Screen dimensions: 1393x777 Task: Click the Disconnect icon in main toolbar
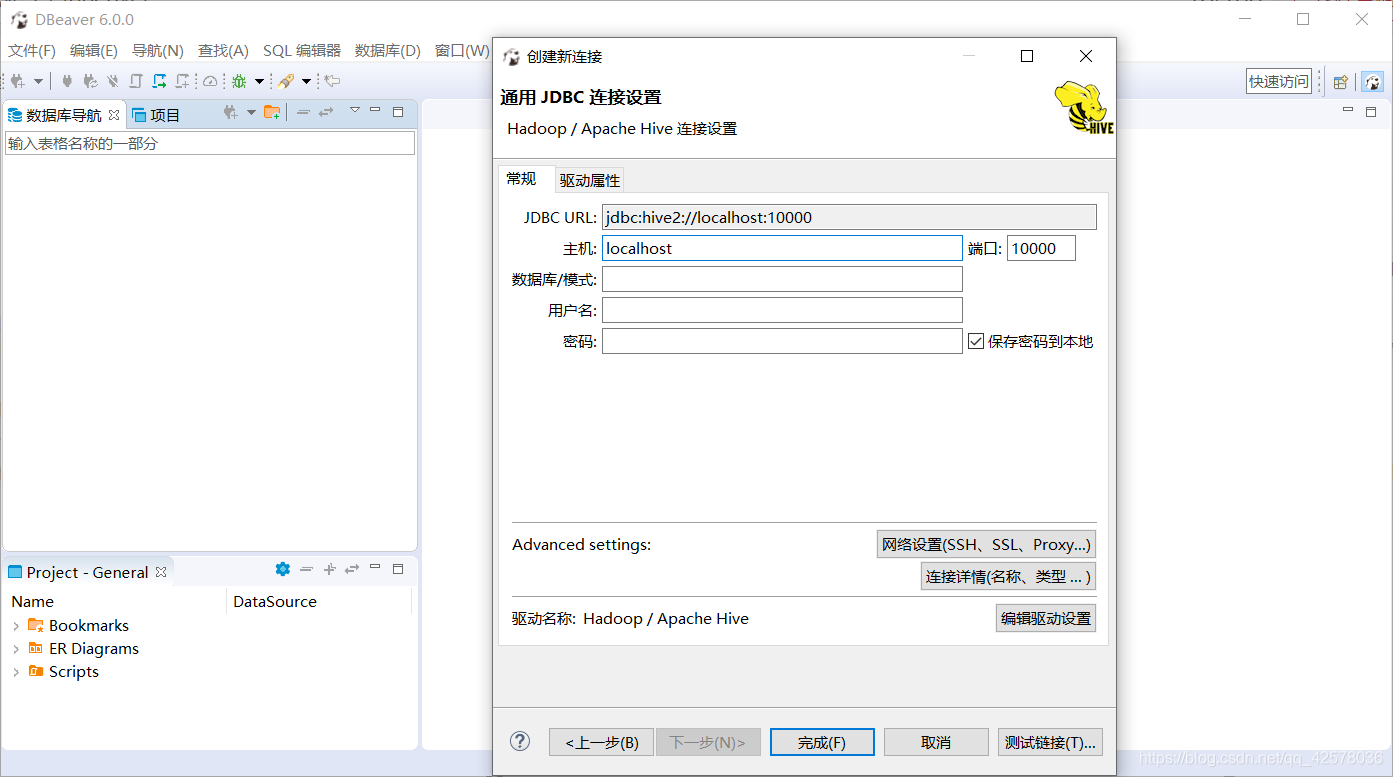(x=113, y=81)
